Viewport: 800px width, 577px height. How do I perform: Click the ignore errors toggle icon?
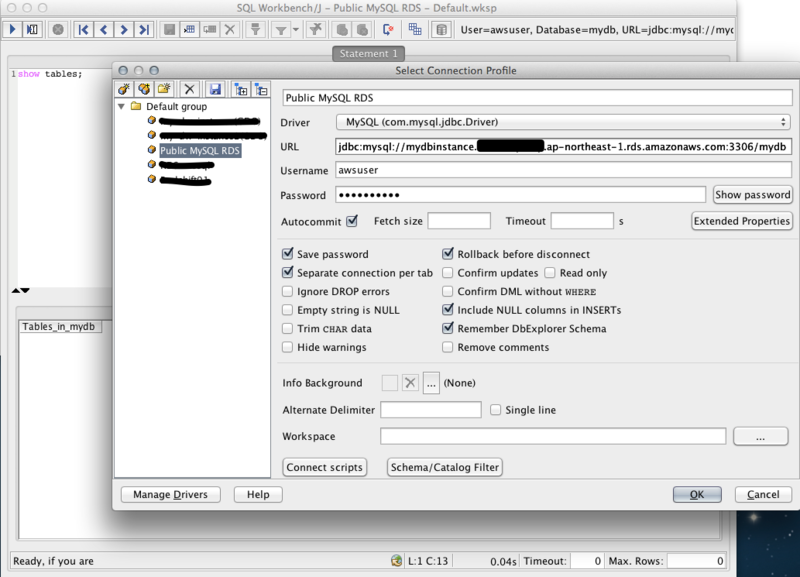point(388,30)
